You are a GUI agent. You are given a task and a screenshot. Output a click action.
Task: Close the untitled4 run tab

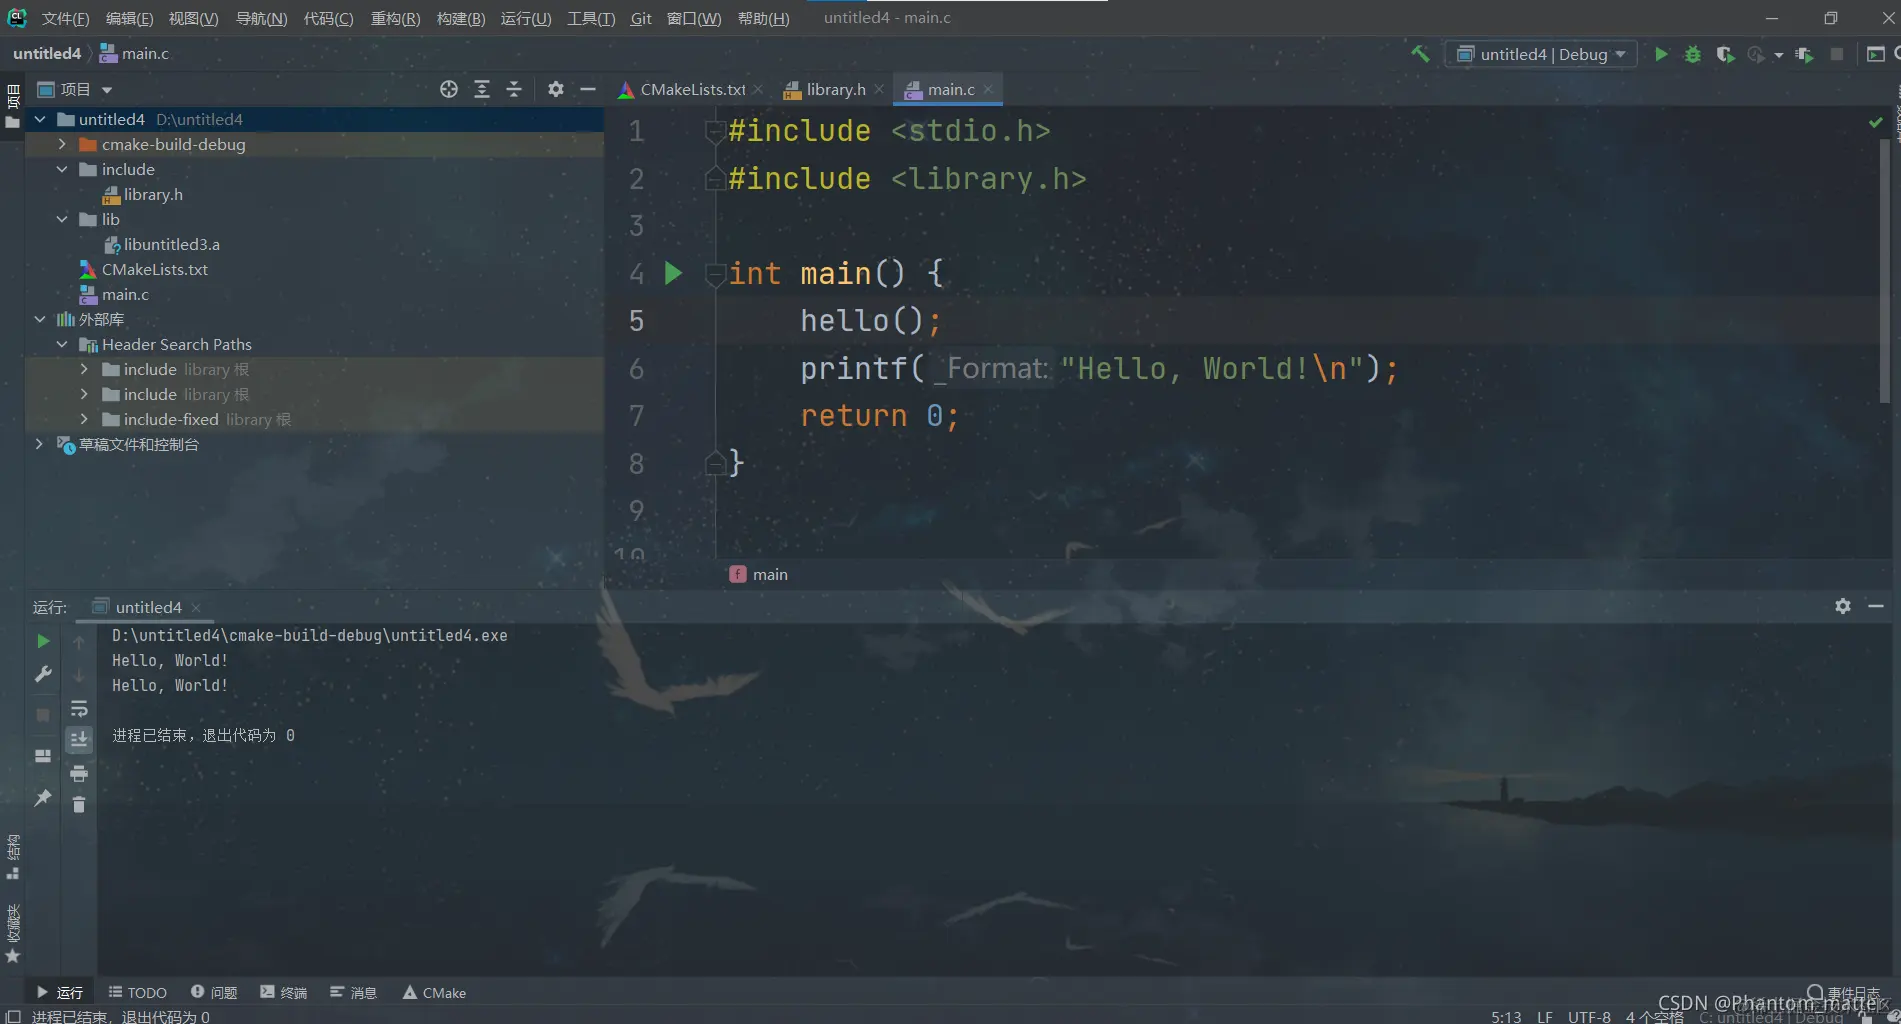(196, 607)
